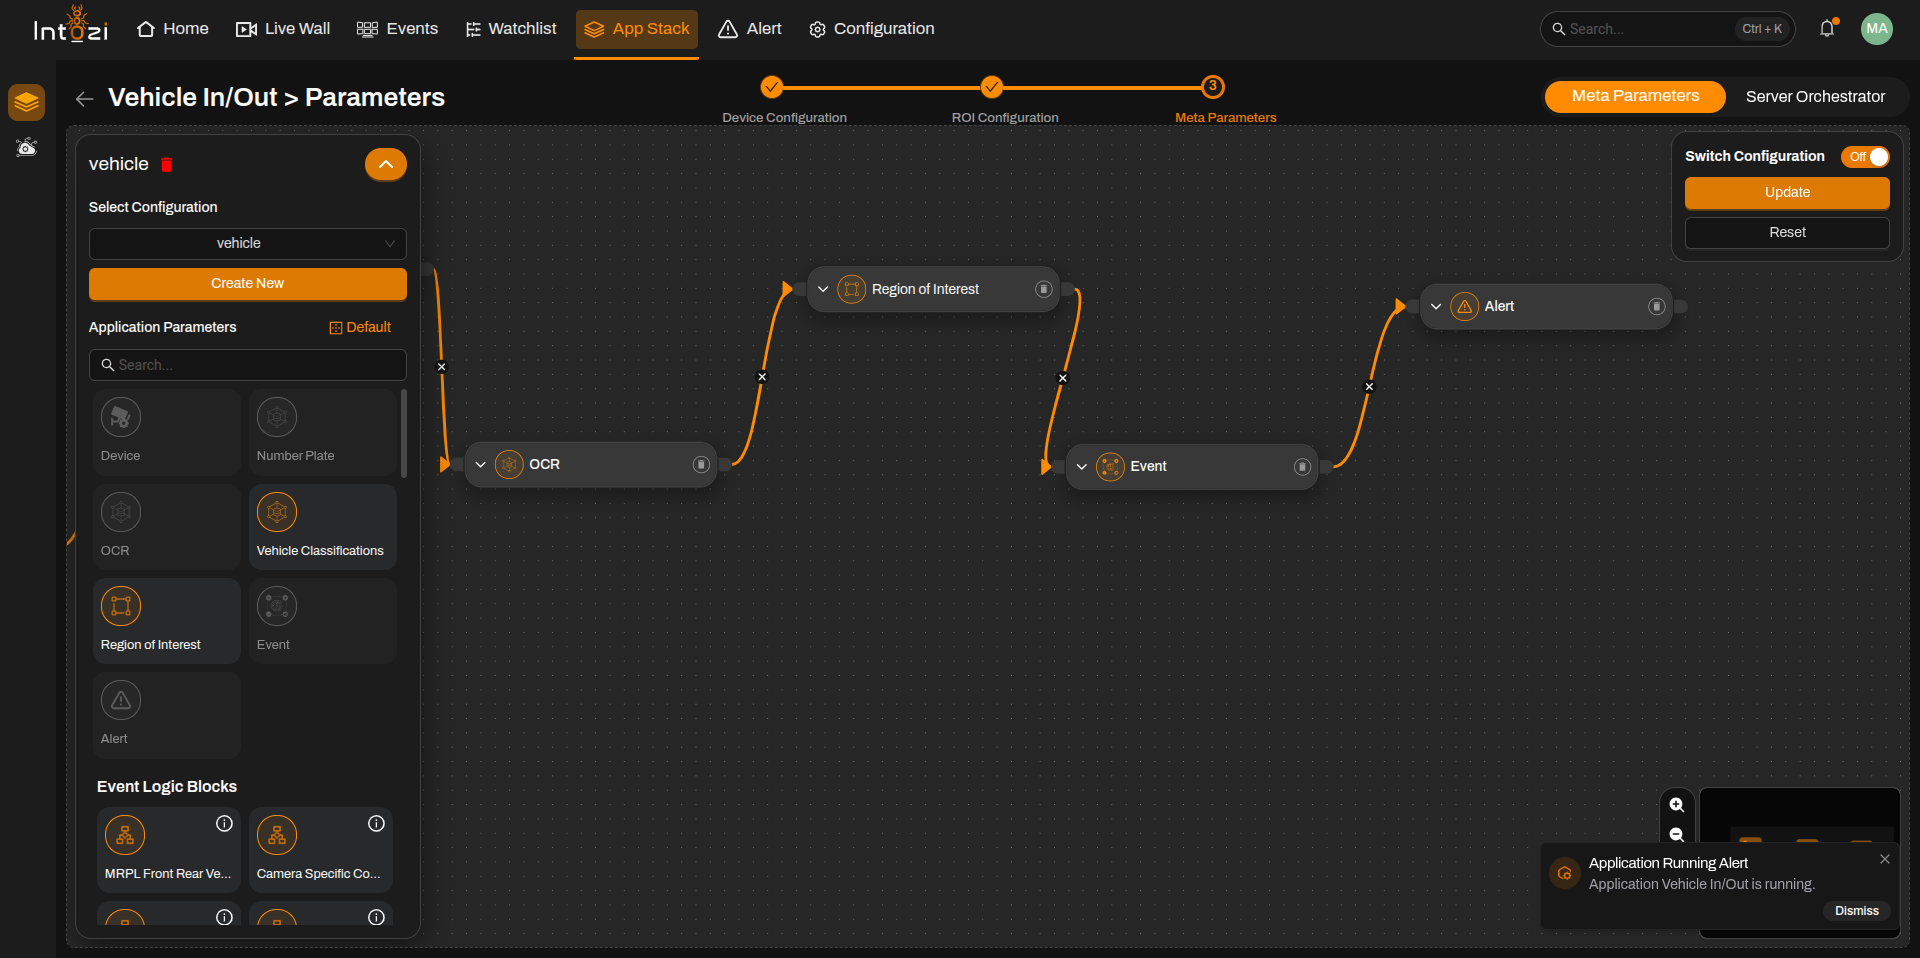Close the Application Running Alert notification
Screen dimensions: 1920x958
(x=1884, y=860)
